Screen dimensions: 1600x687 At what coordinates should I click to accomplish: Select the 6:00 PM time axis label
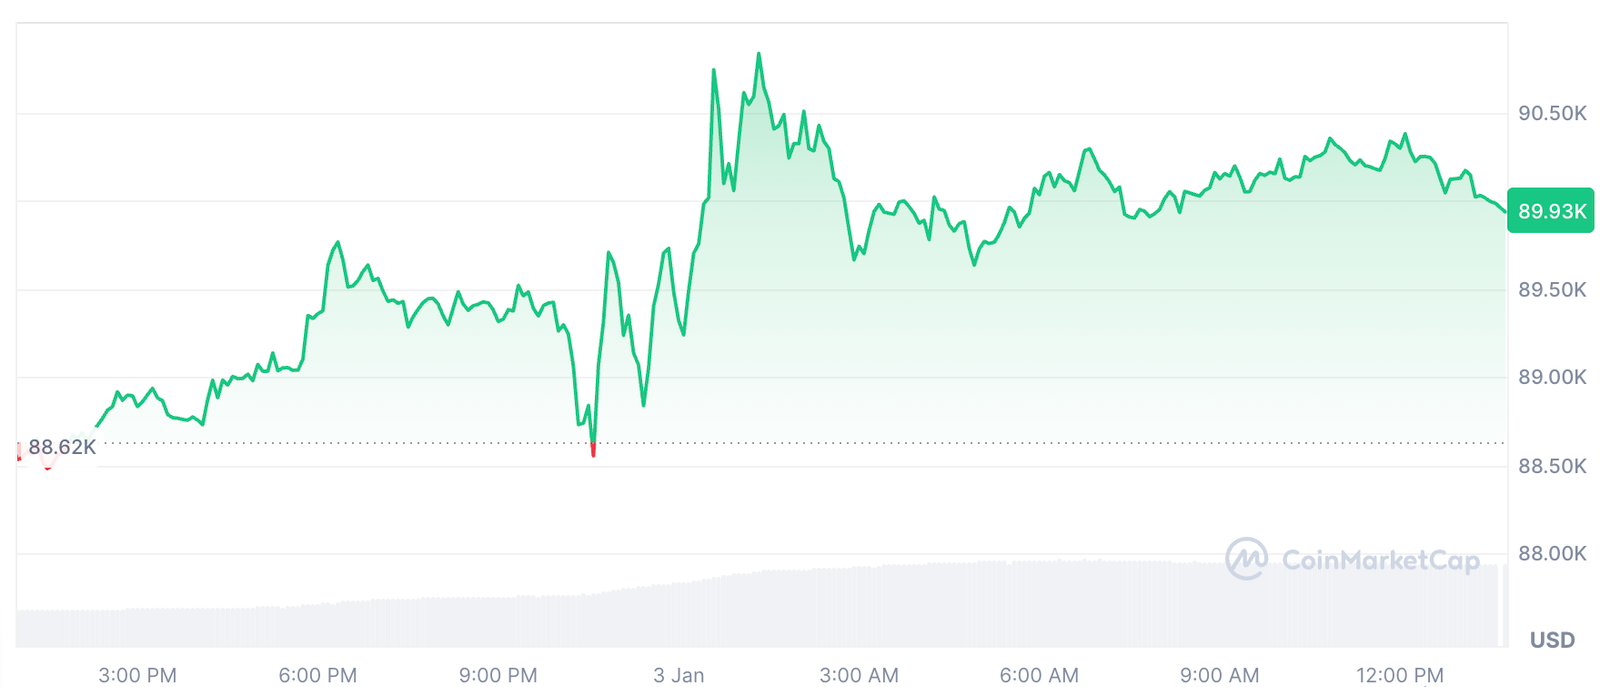click(x=317, y=675)
